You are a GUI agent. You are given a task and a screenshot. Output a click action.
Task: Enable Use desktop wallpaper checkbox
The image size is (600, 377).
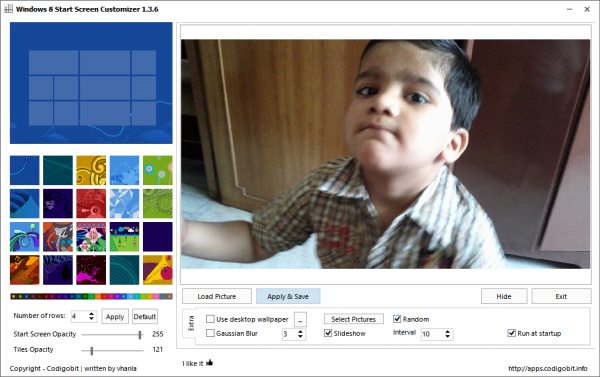tap(210, 319)
